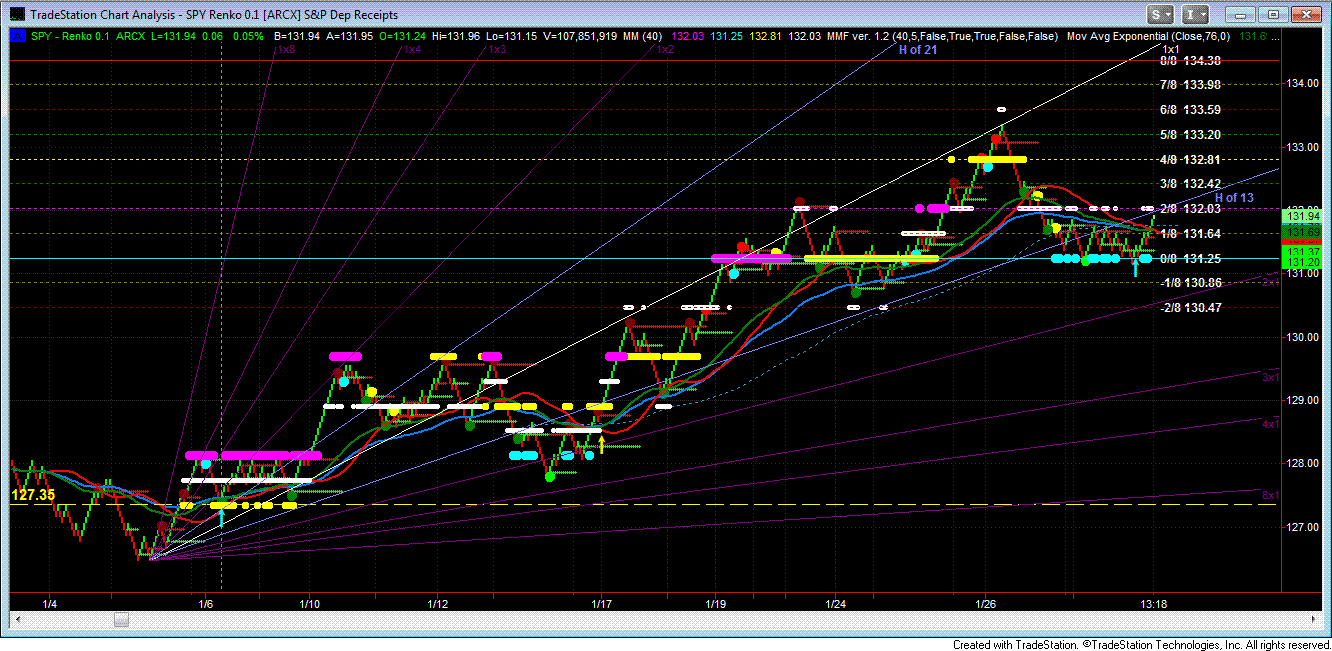Open the S symbol-linking dropdown
Image resolution: width=1332 pixels, height=651 pixels.
pyautogui.click(x=1161, y=14)
